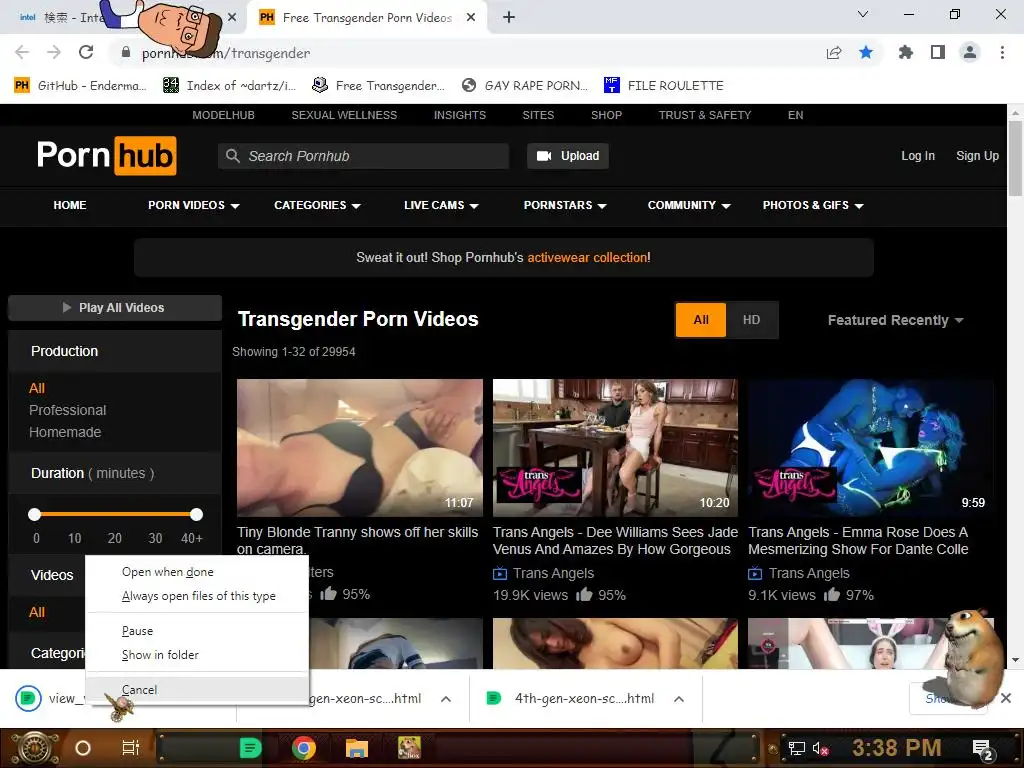The width and height of the screenshot is (1024, 768).
Task: Open the FILE ROULETTE bookmark
Action: click(x=664, y=86)
